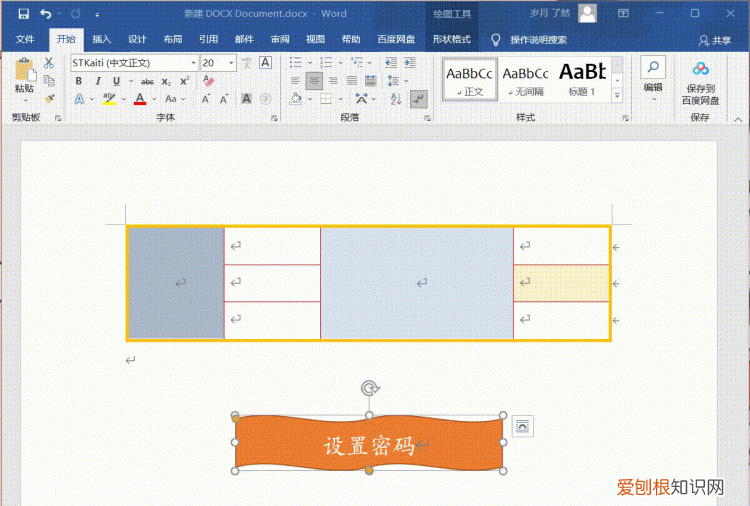Click the distributed alignment icon
The height and width of the screenshot is (506, 750).
(371, 80)
